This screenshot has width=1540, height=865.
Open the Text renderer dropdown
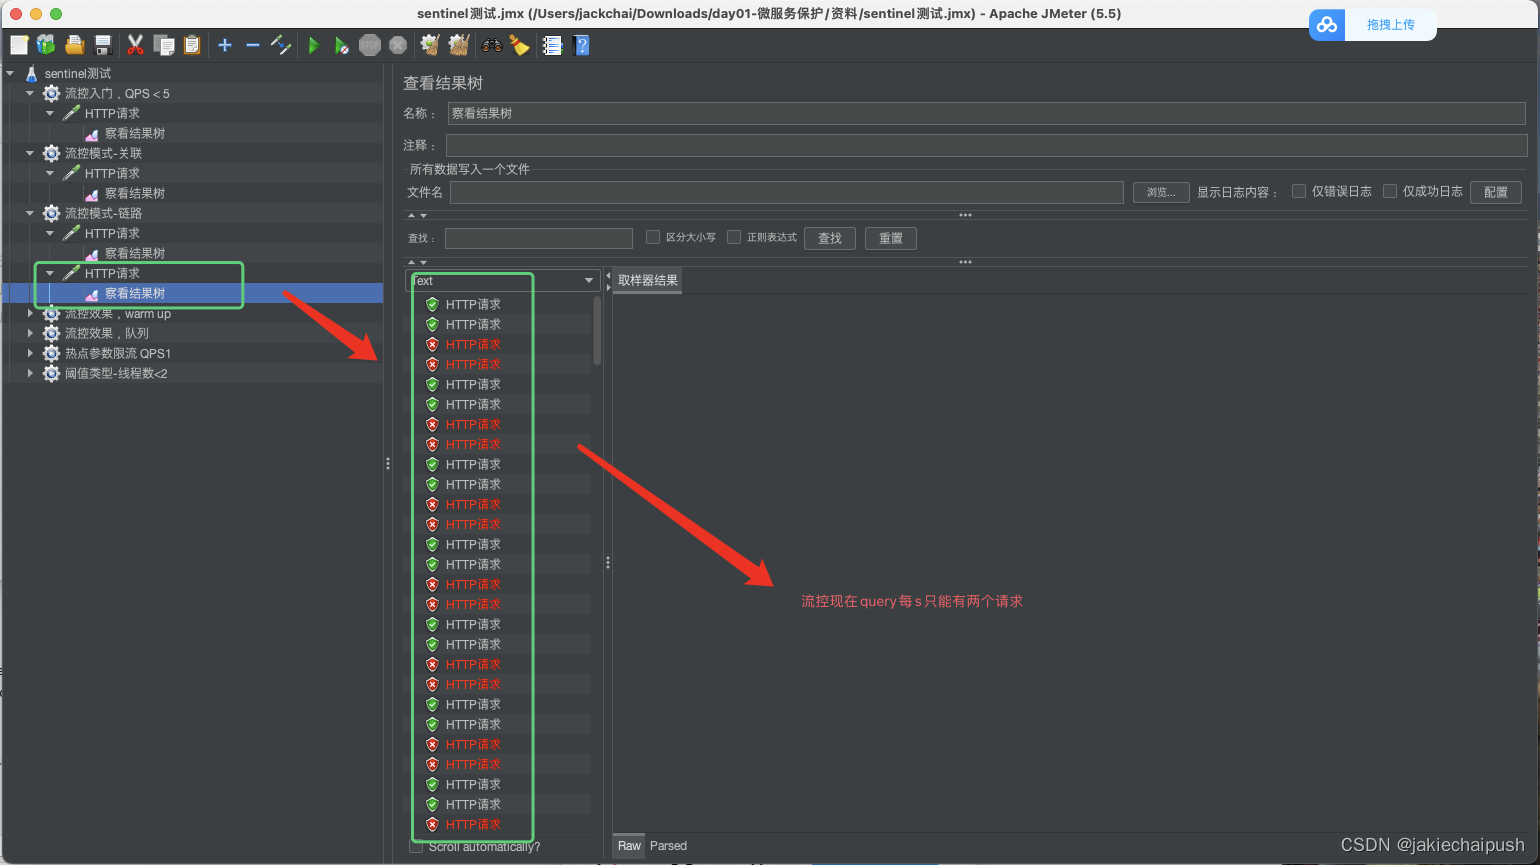pyautogui.click(x=503, y=281)
